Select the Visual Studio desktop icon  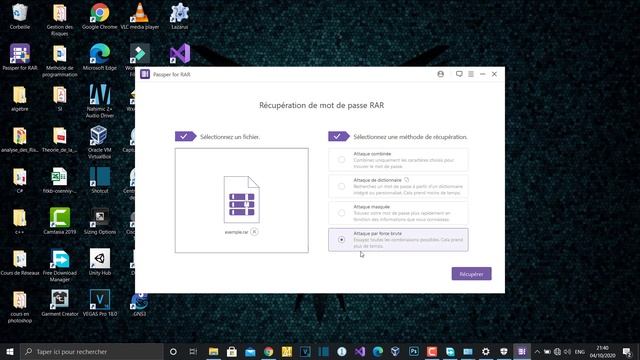click(180, 53)
